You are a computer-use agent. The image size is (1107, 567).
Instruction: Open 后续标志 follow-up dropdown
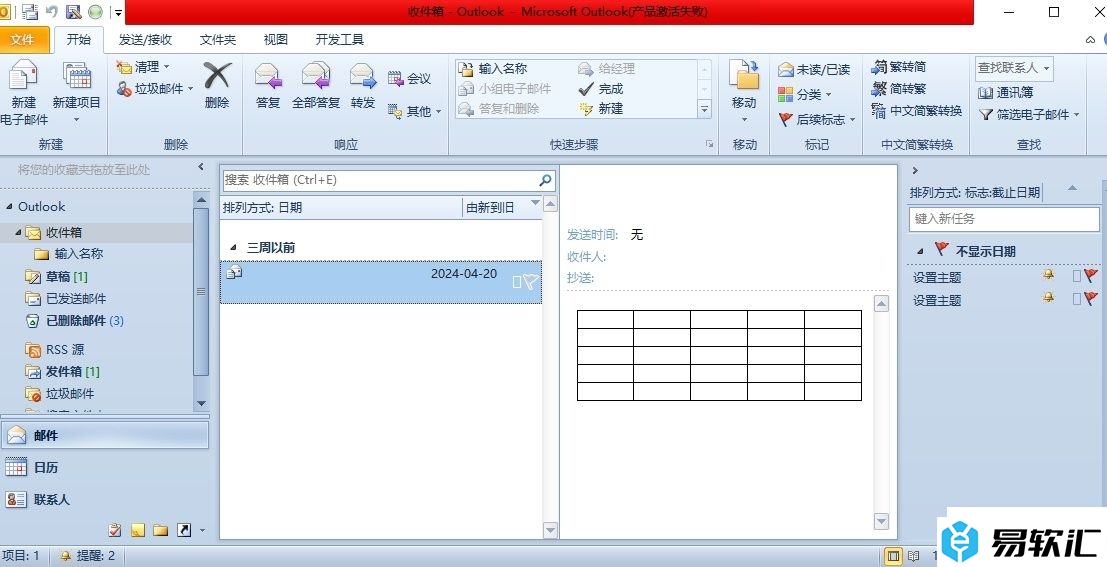tap(817, 119)
